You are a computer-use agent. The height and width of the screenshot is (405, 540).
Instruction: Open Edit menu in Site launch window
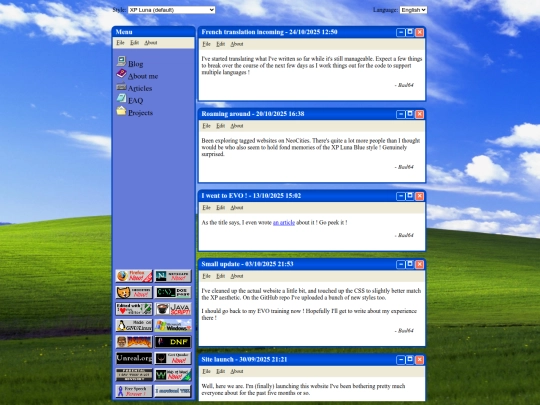click(220, 372)
